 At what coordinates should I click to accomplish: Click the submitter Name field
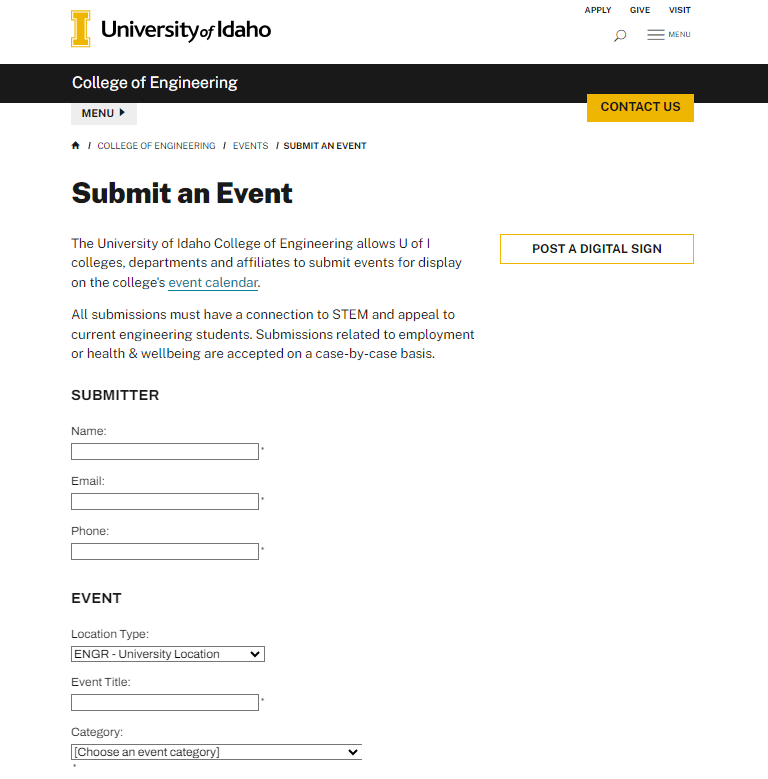(165, 452)
